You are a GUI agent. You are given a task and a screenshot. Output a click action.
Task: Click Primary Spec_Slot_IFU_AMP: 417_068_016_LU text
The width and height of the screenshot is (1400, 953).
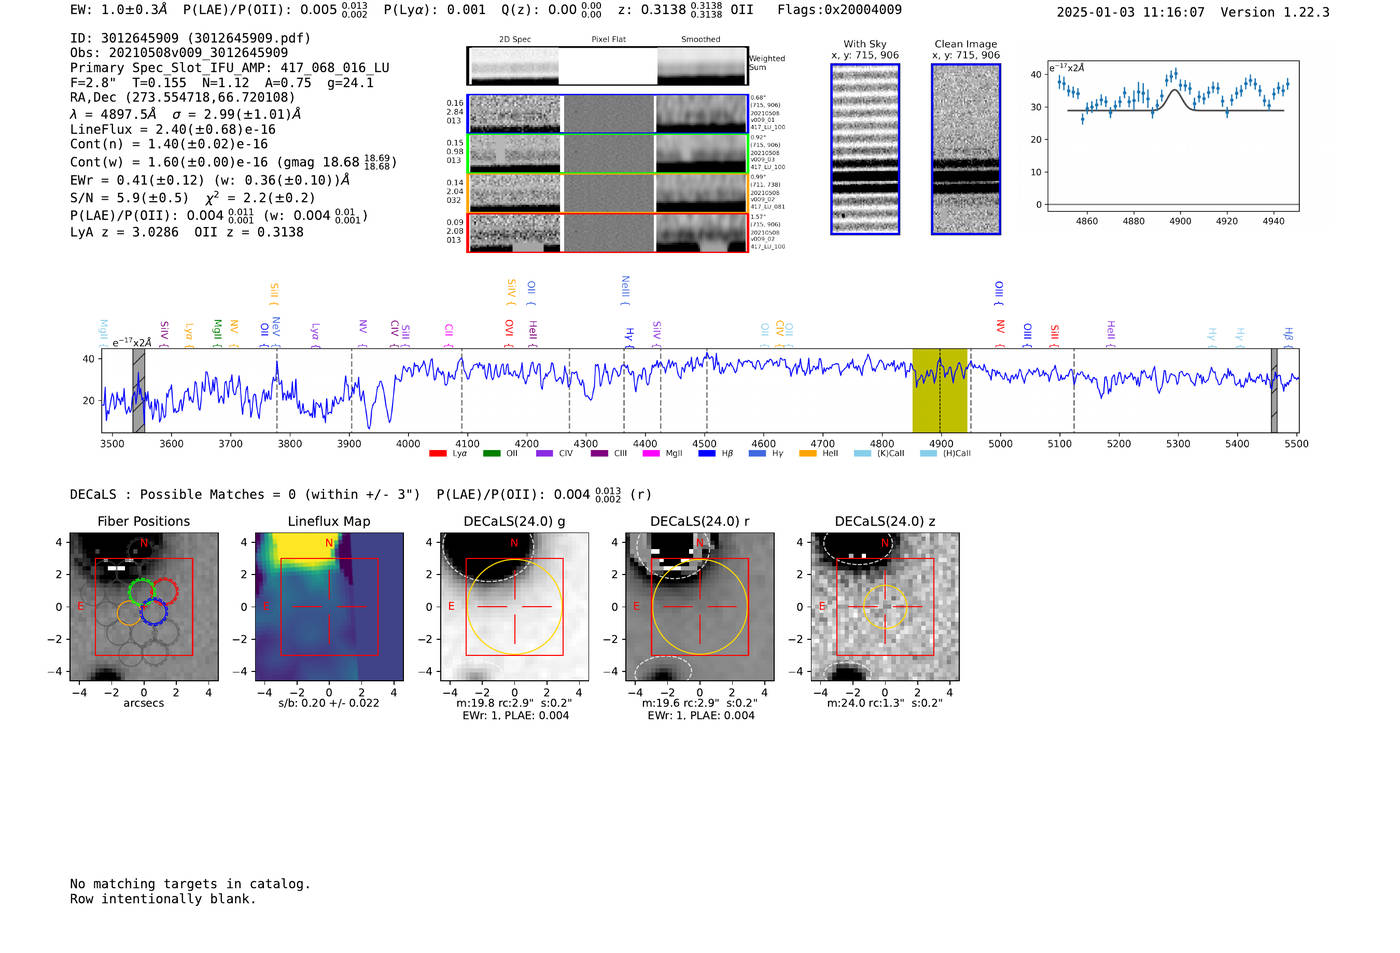(x=230, y=68)
